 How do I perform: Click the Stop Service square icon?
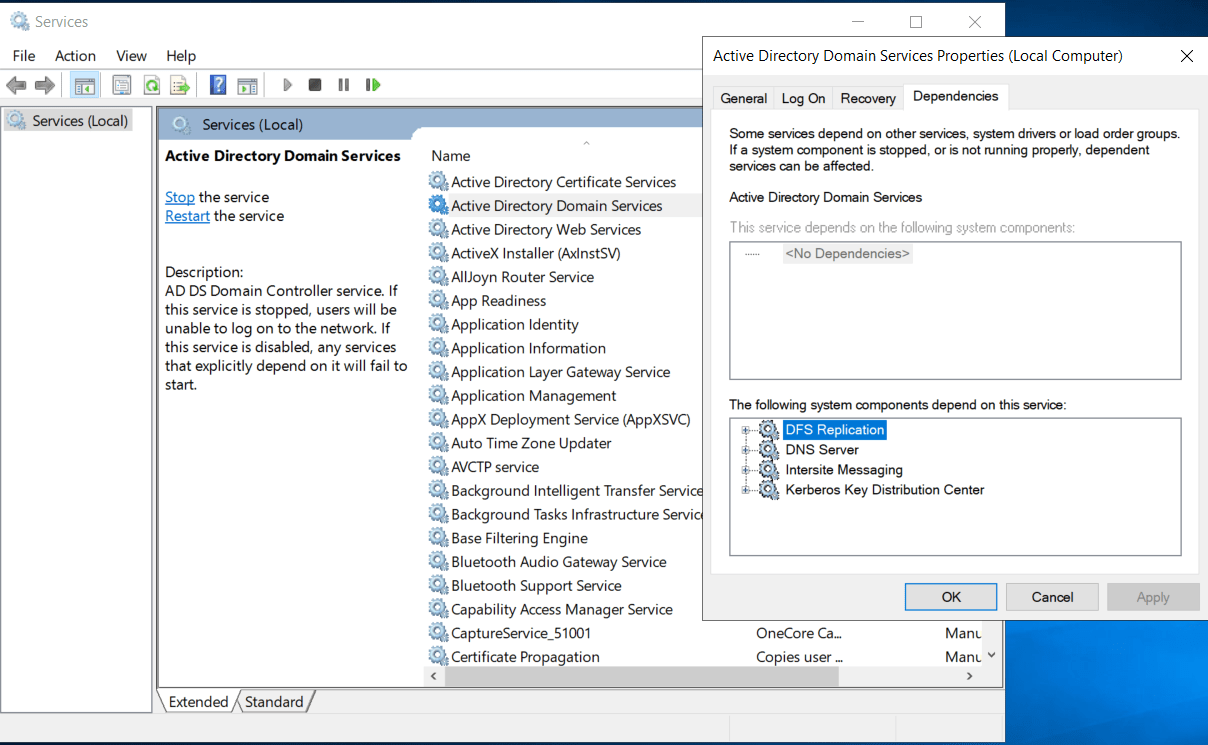tap(313, 84)
